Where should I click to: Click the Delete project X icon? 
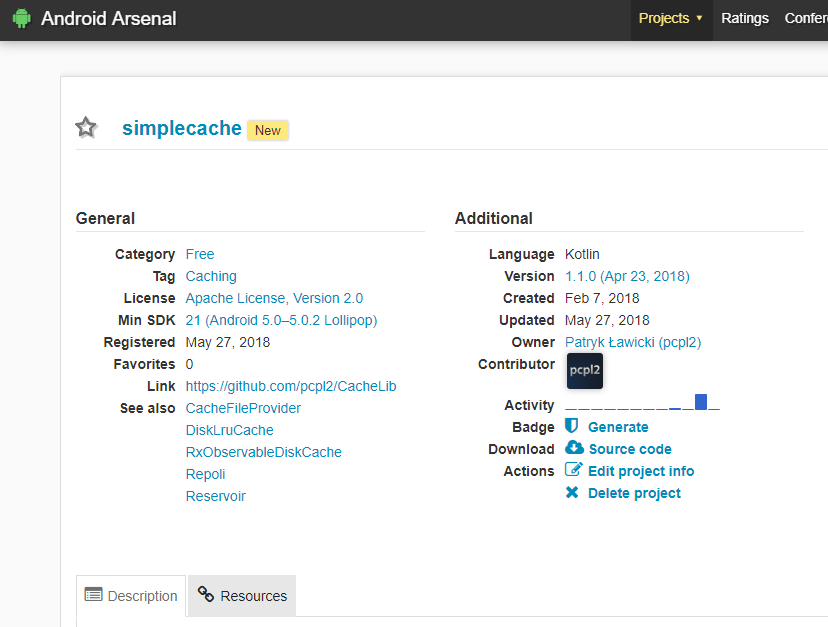pos(572,493)
